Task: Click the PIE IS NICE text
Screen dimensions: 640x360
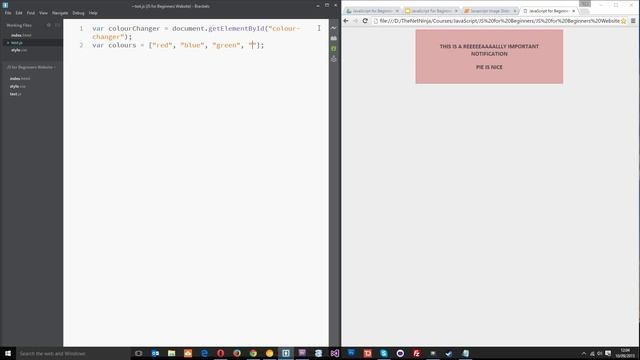Action: pos(489,67)
